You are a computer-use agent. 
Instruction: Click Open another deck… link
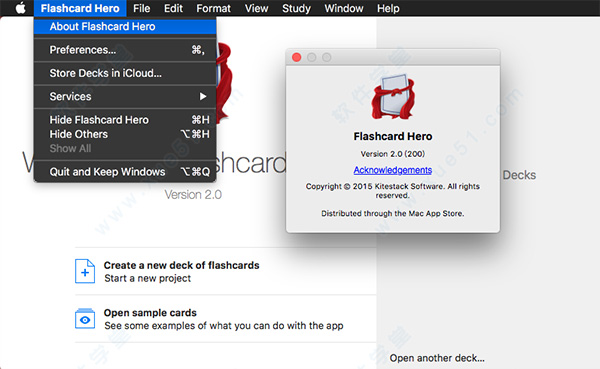pyautogui.click(x=437, y=358)
